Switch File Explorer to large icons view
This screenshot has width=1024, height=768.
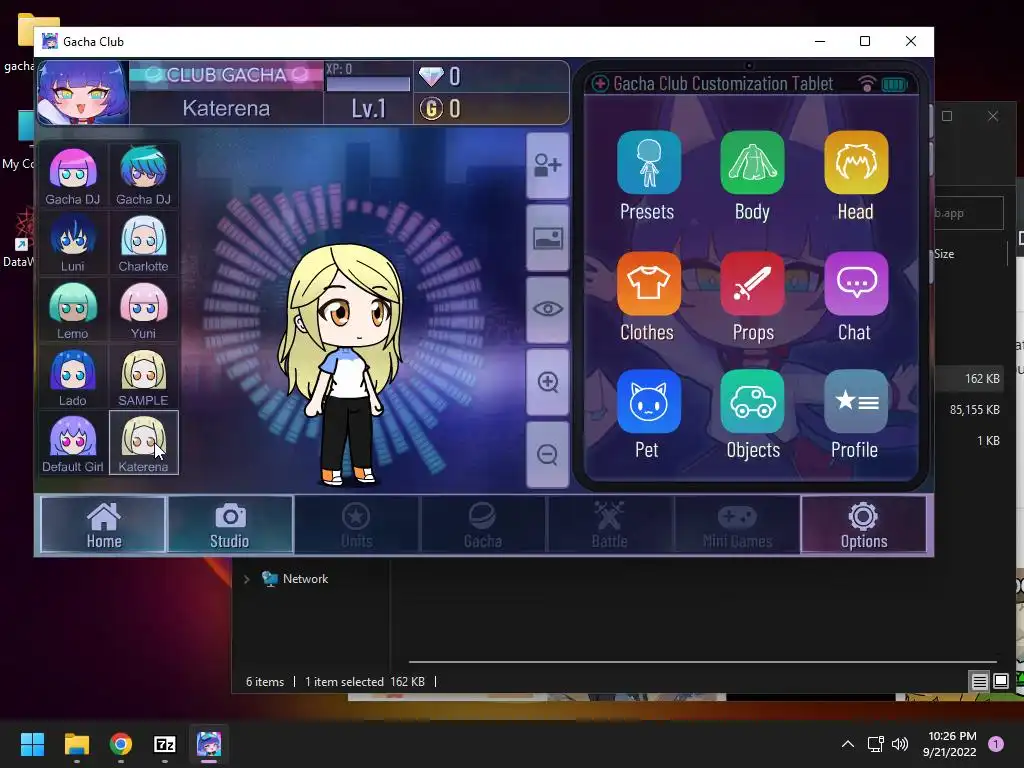[x=1000, y=682]
